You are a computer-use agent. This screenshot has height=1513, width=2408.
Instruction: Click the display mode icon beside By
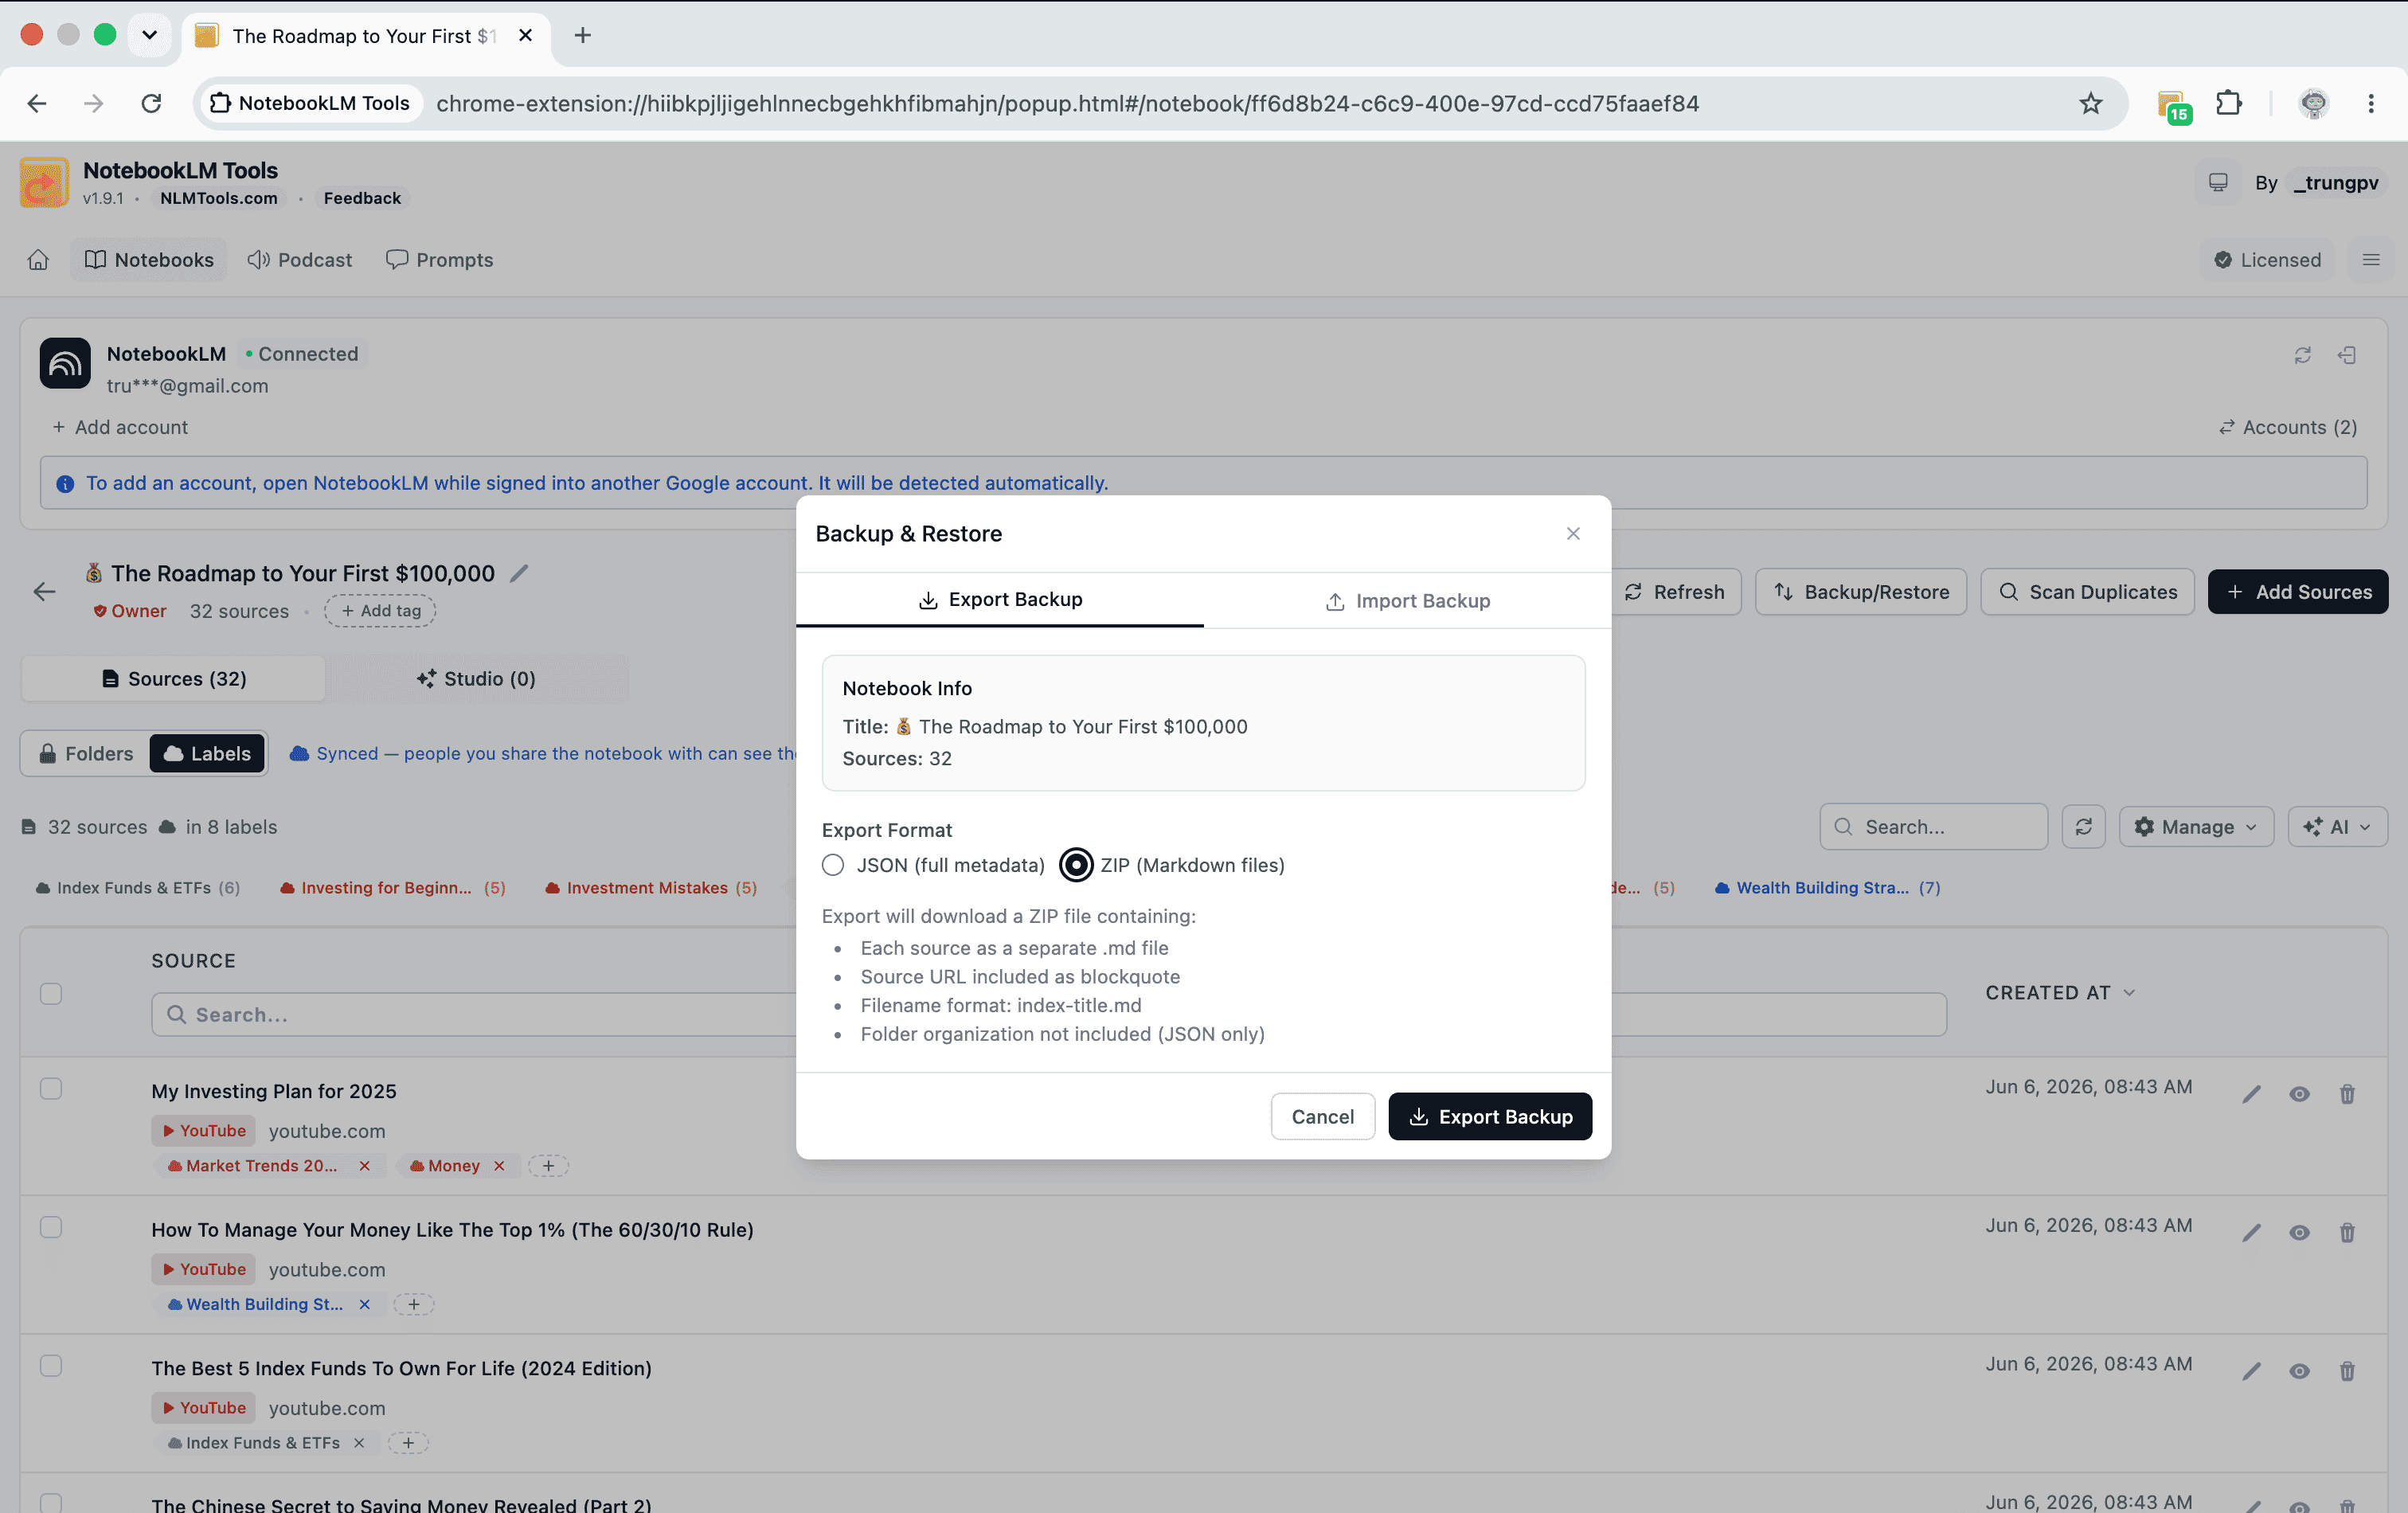2217,183
